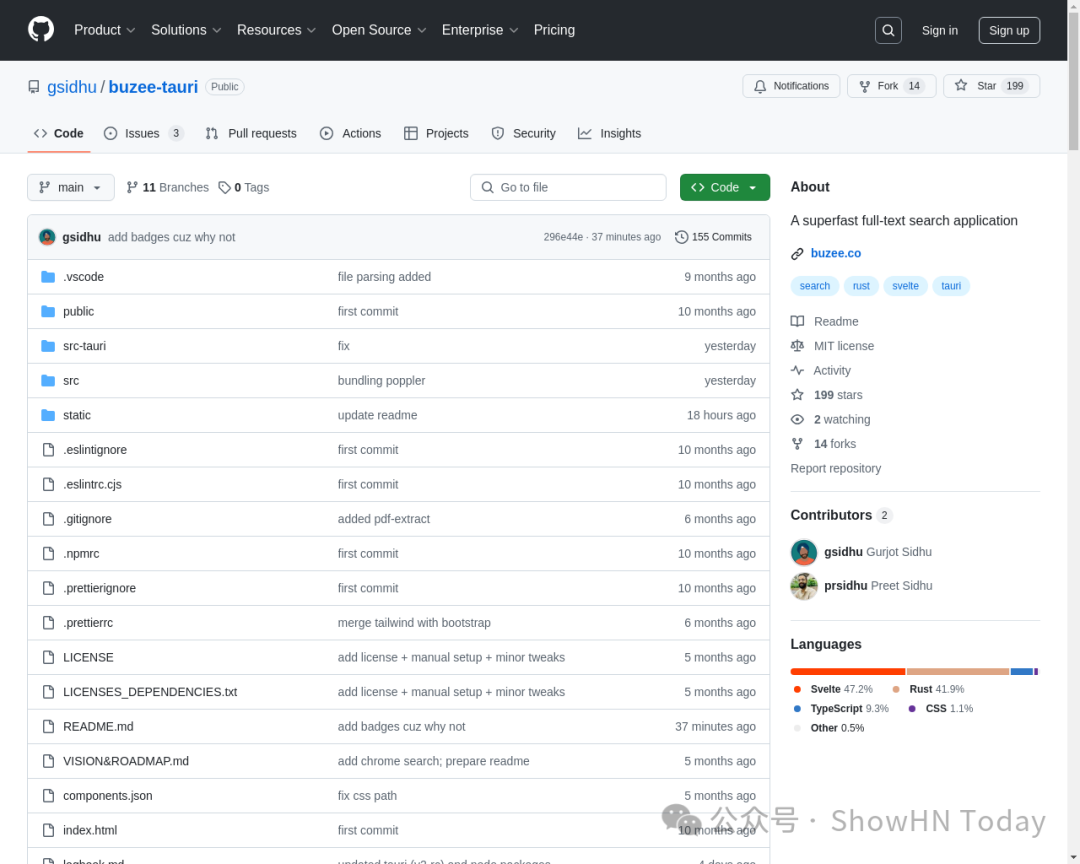Viewport: 1080px width, 864px height.
Task: Select the rust topic tag
Action: (861, 286)
